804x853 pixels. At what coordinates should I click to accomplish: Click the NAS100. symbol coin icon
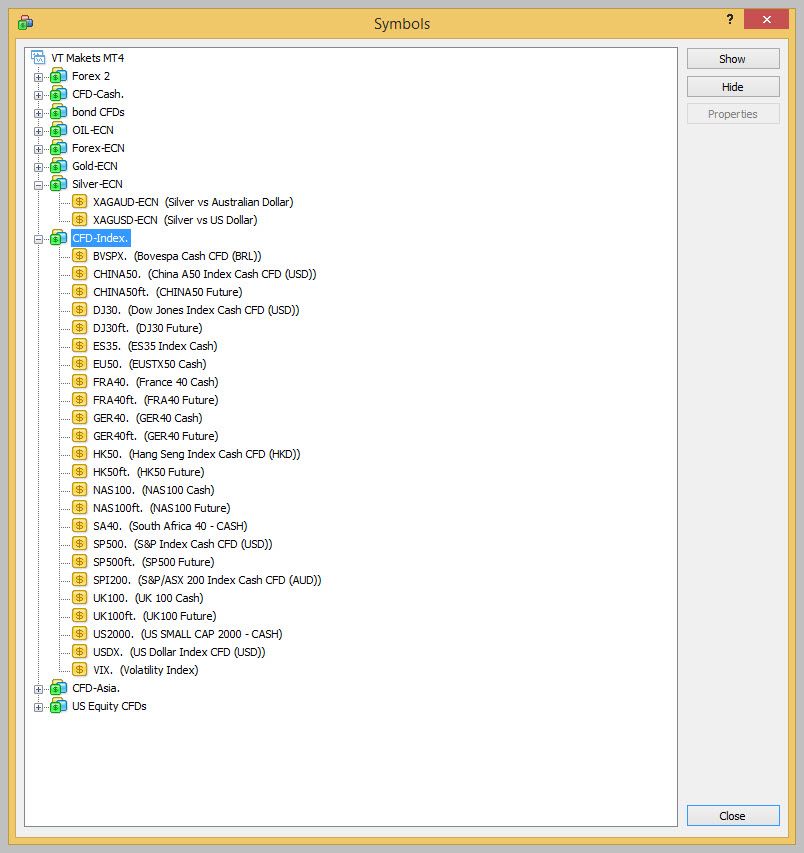[79, 490]
